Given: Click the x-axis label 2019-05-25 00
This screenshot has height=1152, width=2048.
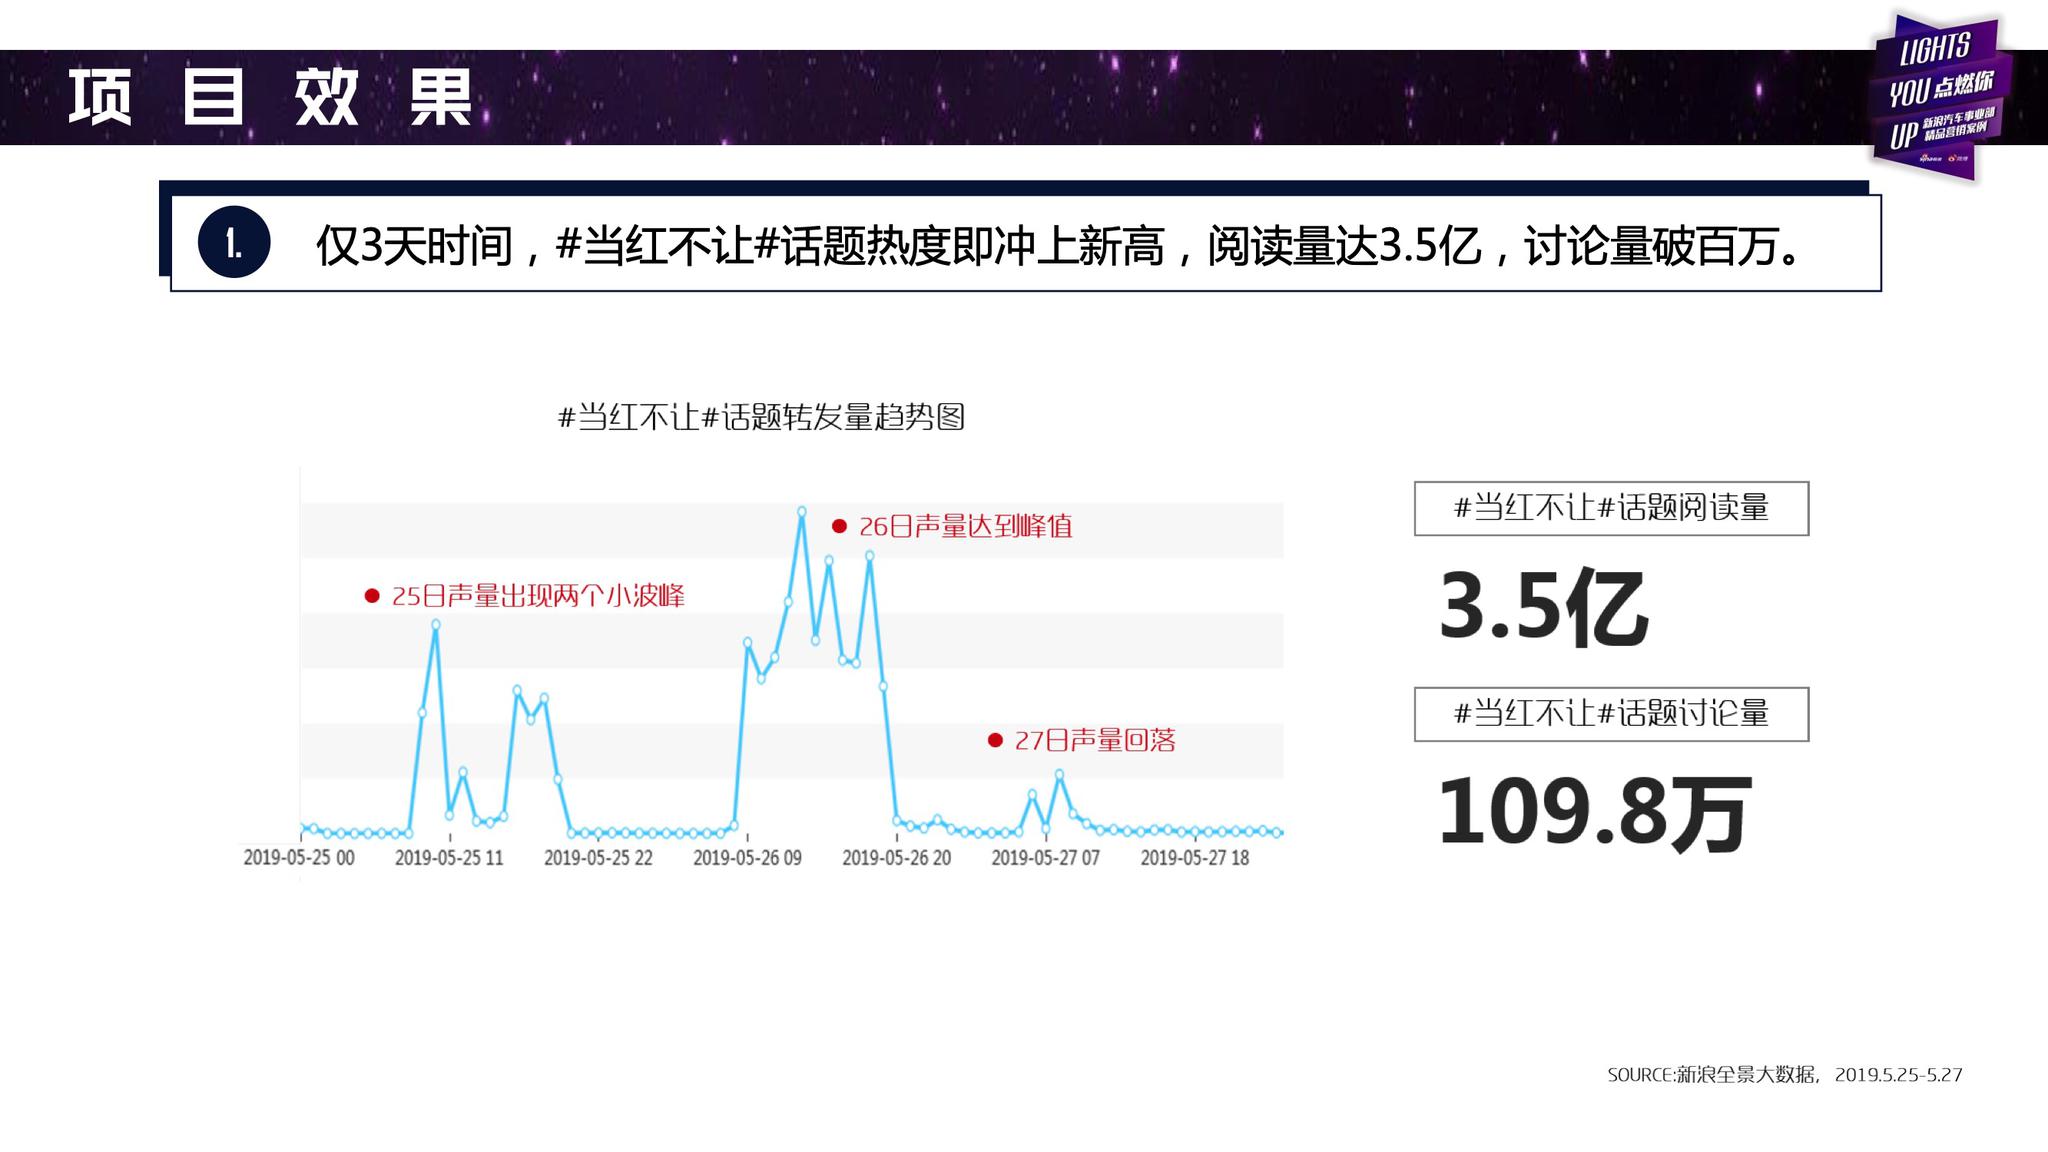Looking at the screenshot, I should [299, 858].
